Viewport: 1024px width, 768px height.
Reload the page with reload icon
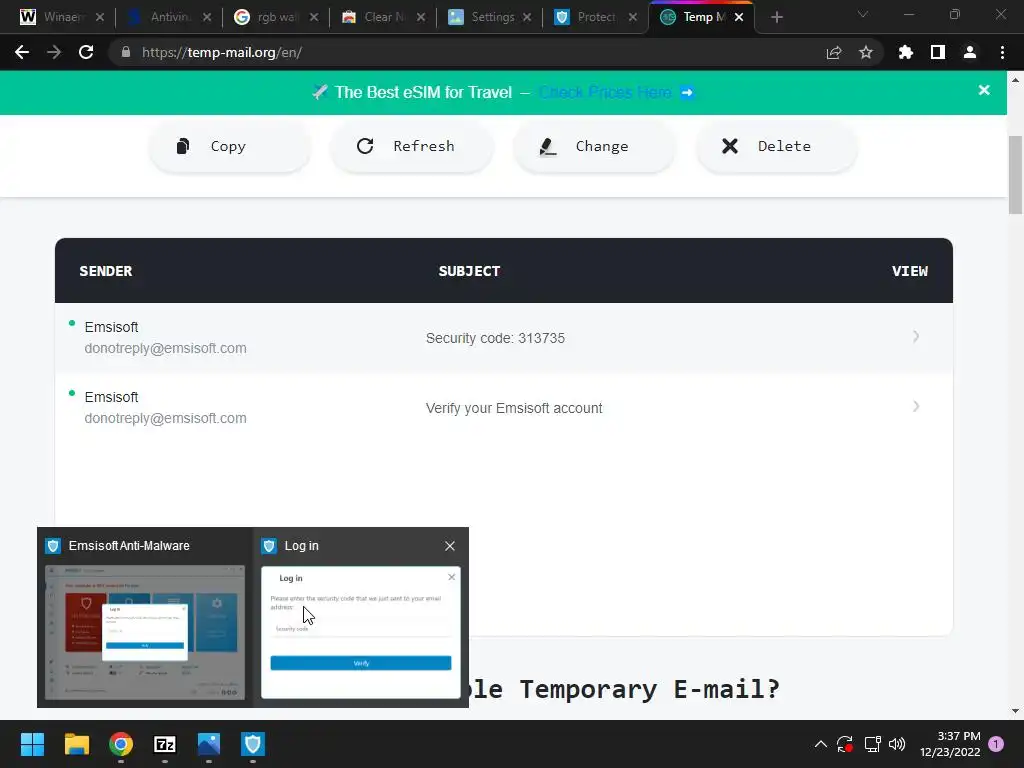tap(86, 52)
